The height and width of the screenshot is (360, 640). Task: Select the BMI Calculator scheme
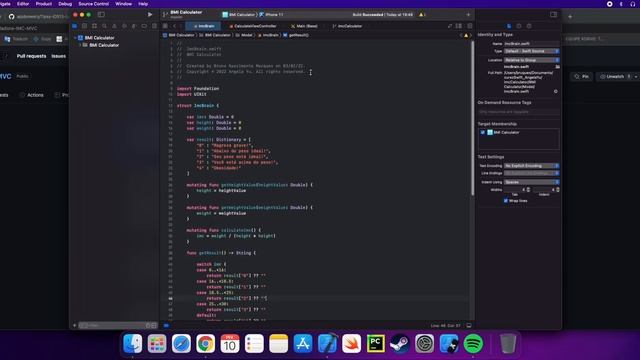(239, 15)
